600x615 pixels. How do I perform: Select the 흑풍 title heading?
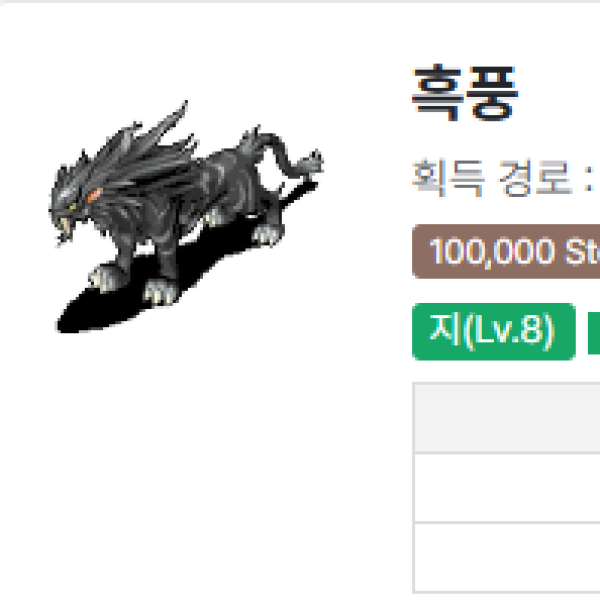[x=465, y=93]
